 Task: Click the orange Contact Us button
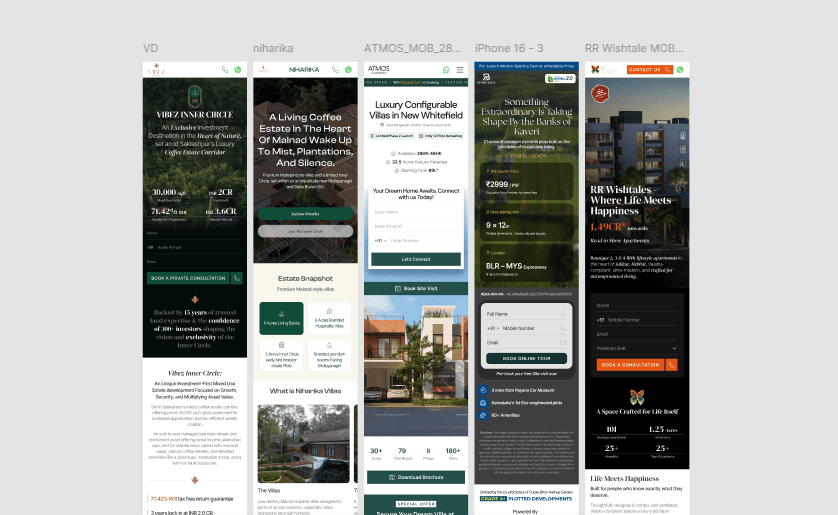(649, 69)
